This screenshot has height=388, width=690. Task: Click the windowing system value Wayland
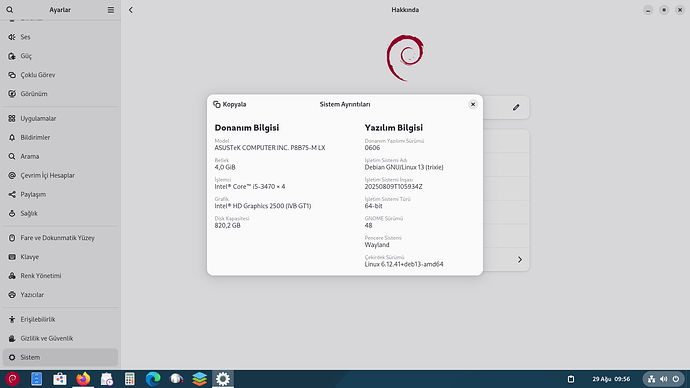click(x=377, y=245)
